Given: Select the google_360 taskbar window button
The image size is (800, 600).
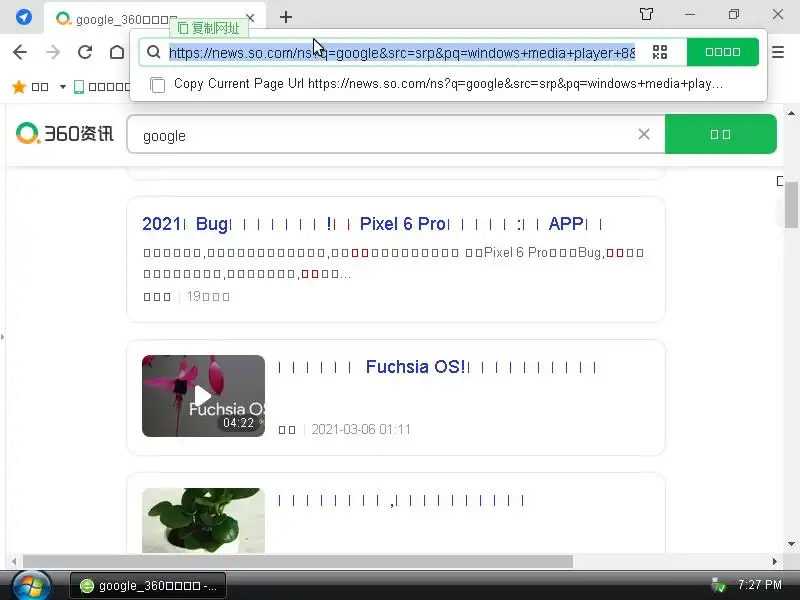Looking at the screenshot, I should coord(148,586).
